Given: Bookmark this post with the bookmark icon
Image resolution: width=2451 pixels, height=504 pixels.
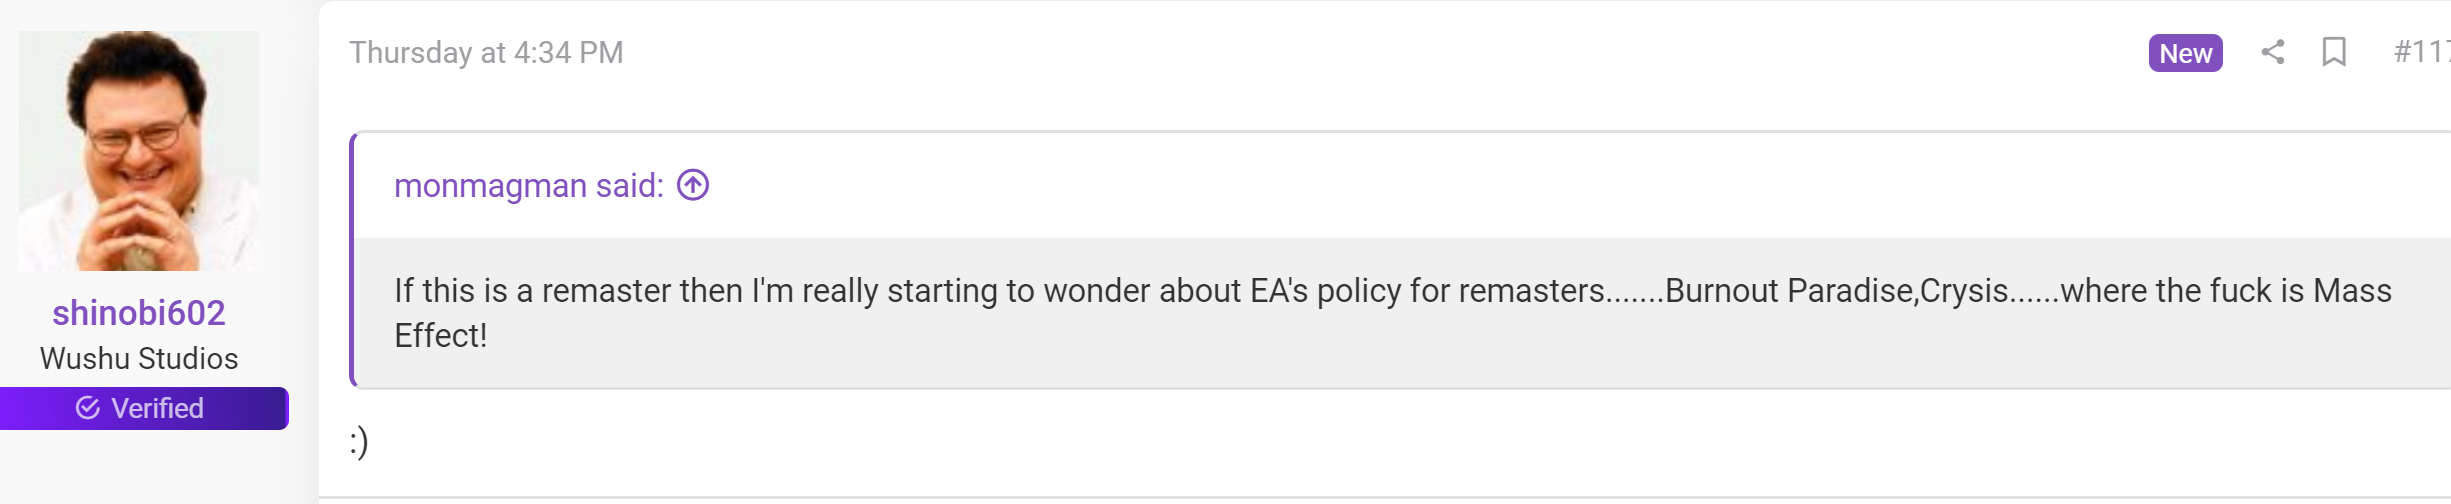Looking at the screenshot, I should pyautogui.click(x=2334, y=52).
